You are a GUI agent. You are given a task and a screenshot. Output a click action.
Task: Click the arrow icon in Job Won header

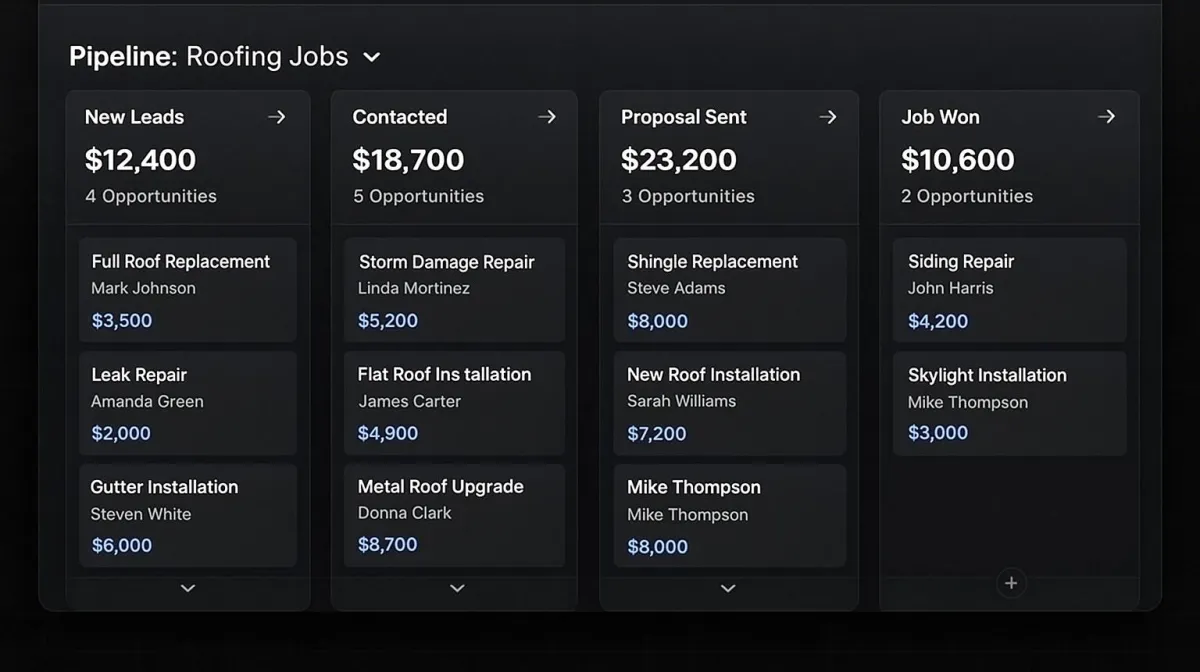pyautogui.click(x=1106, y=117)
